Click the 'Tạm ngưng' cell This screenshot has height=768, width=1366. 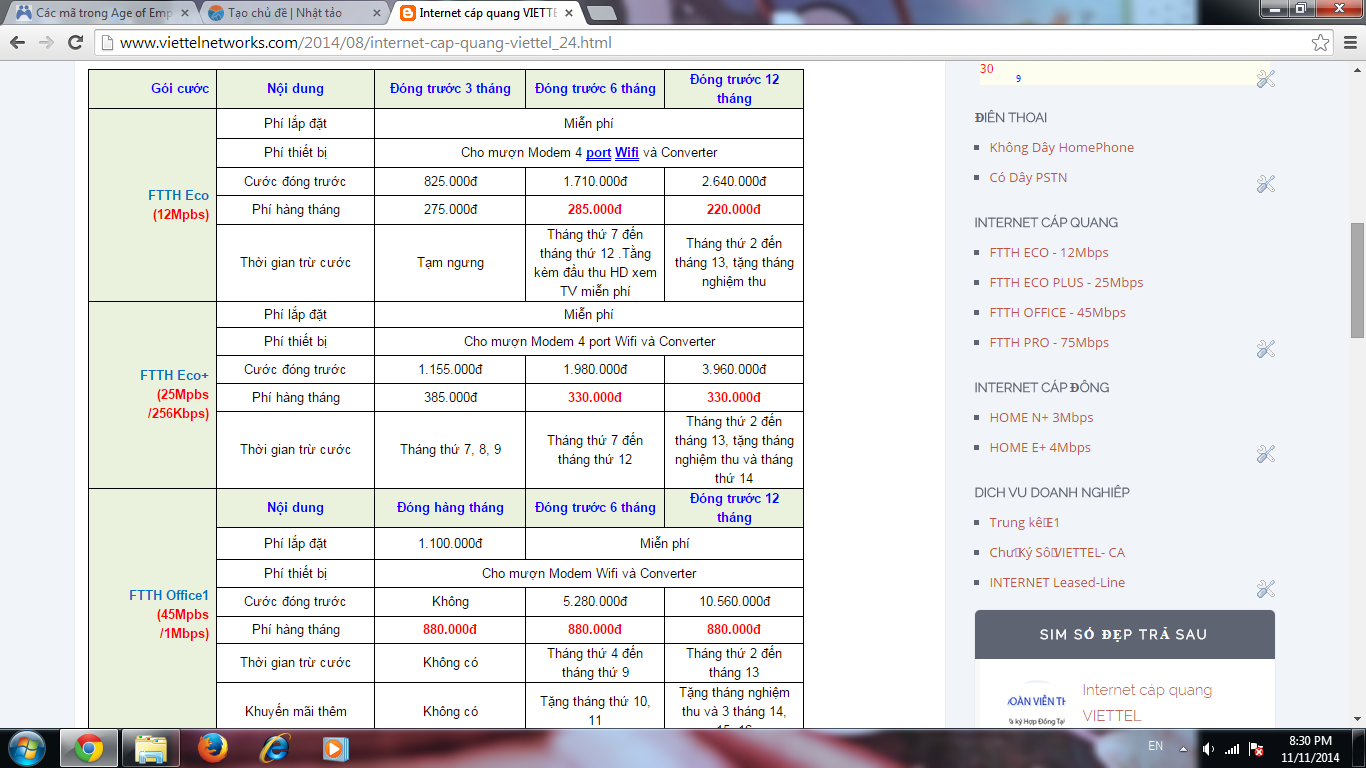coord(450,262)
